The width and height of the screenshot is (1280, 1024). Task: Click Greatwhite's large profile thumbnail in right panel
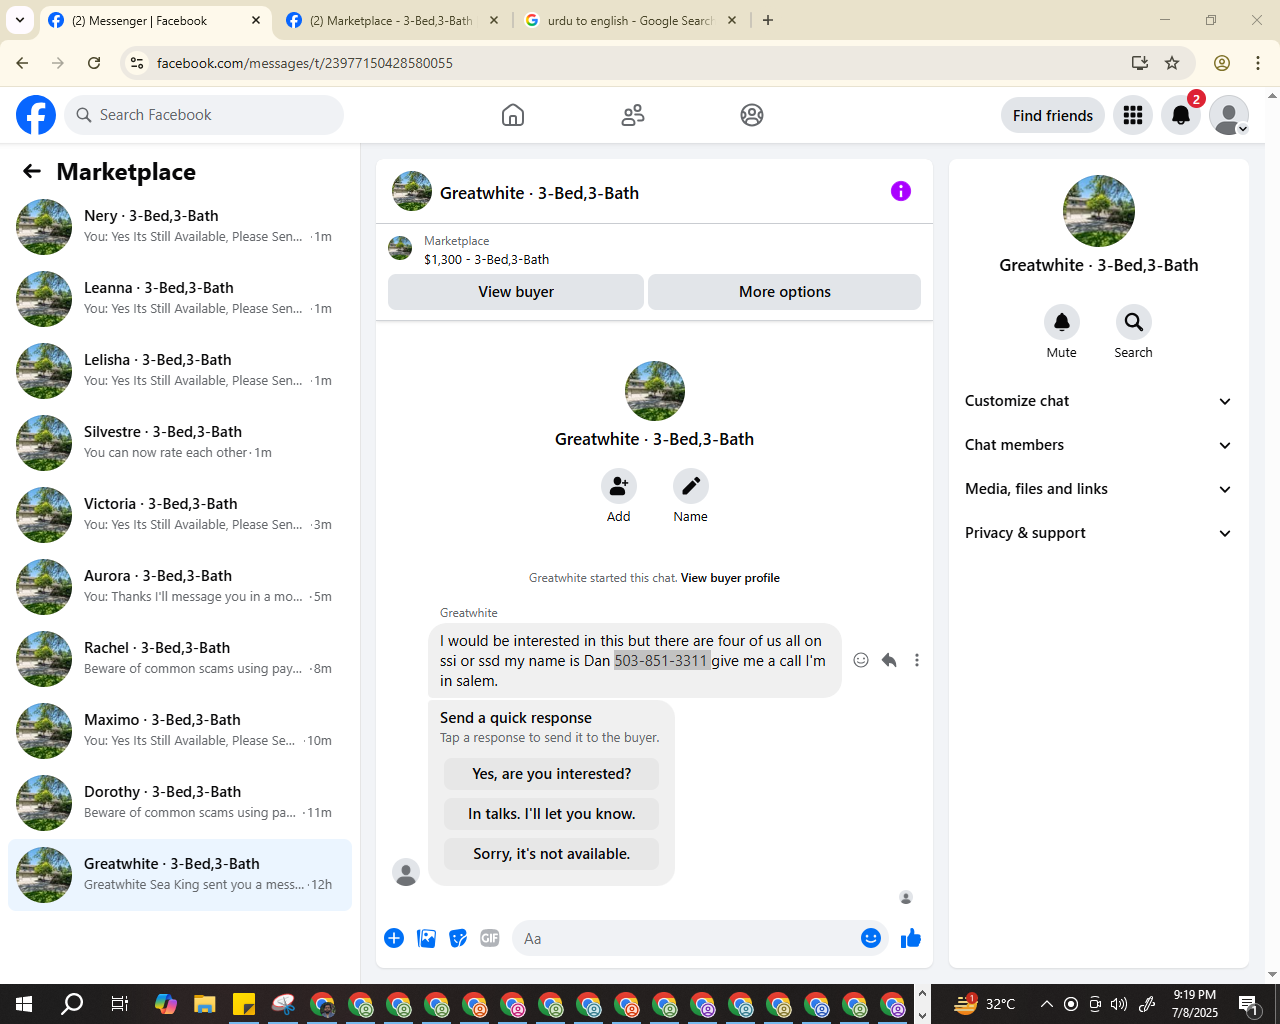1099,211
